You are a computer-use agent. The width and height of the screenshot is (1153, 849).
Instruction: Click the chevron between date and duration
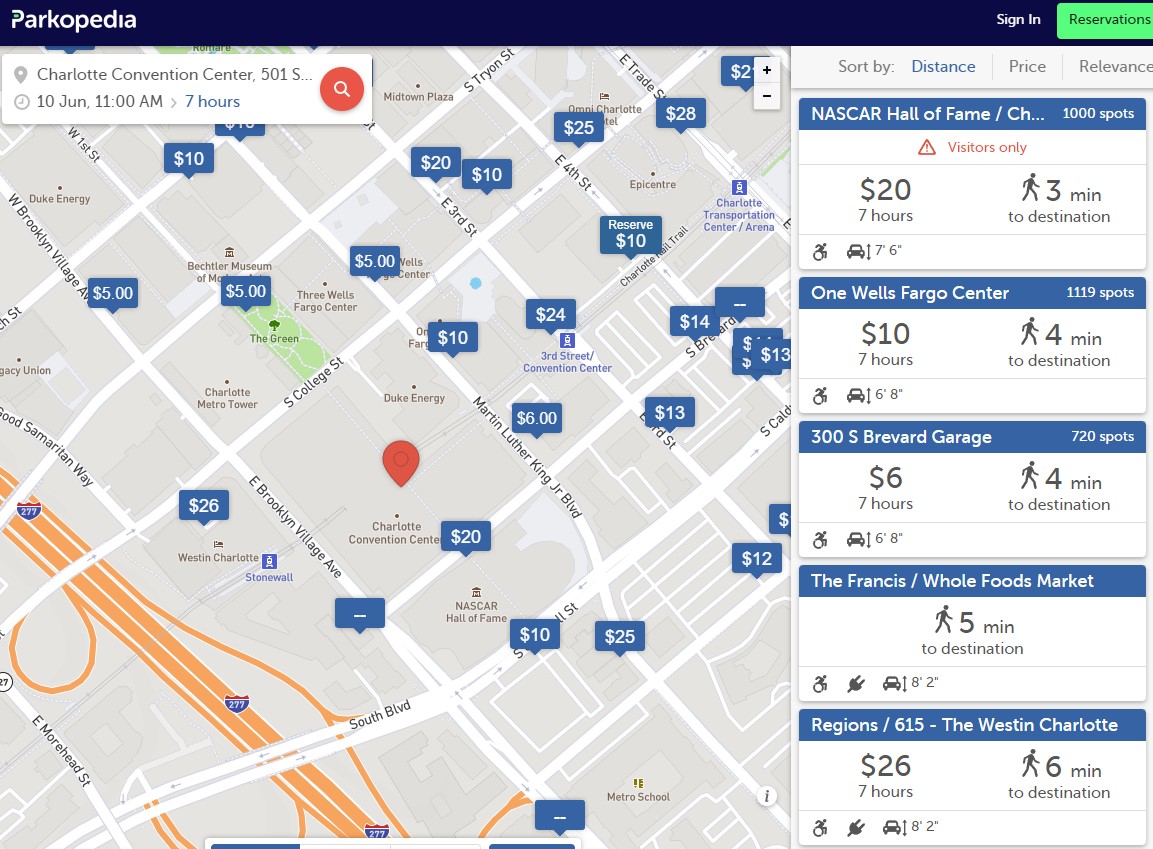coord(174,102)
